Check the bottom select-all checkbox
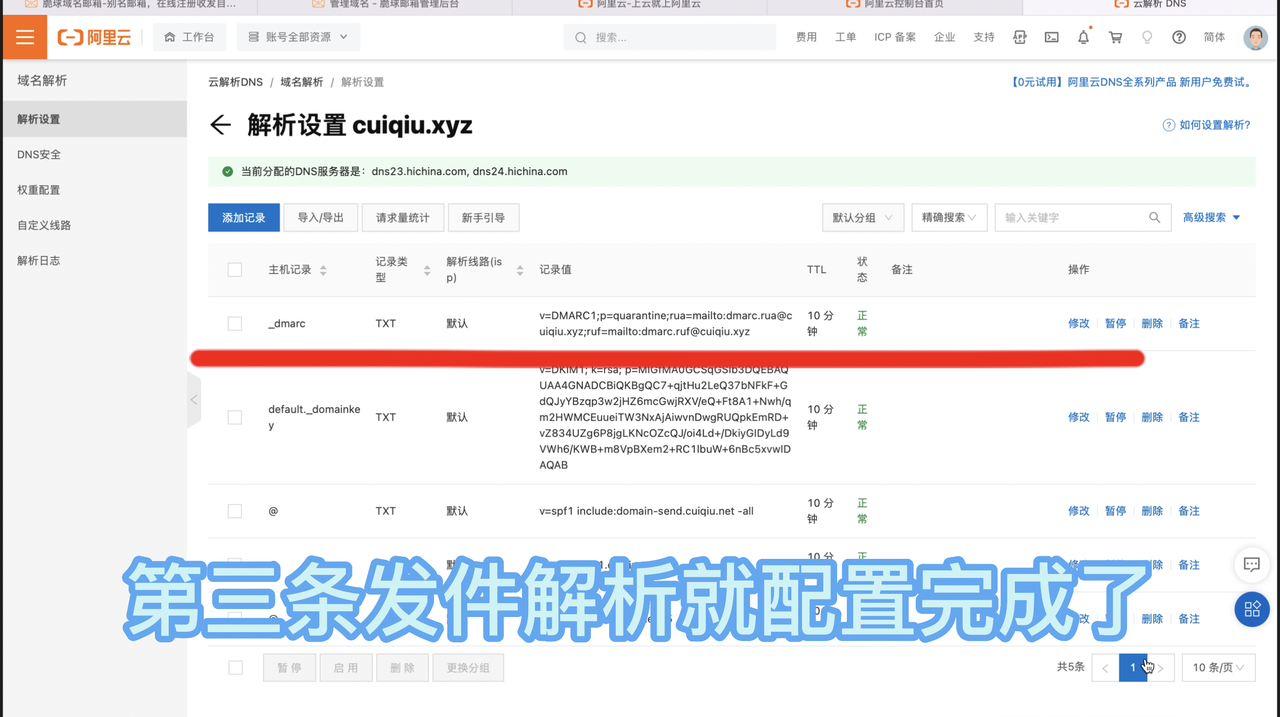Image resolution: width=1280 pixels, height=717 pixels. pyautogui.click(x=236, y=668)
